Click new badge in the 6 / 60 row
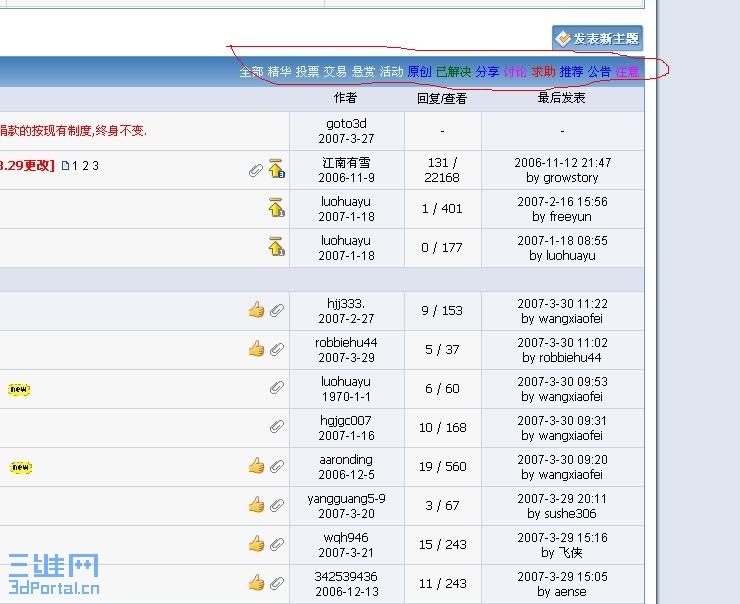The width and height of the screenshot is (740, 604). pyautogui.click(x=19, y=389)
